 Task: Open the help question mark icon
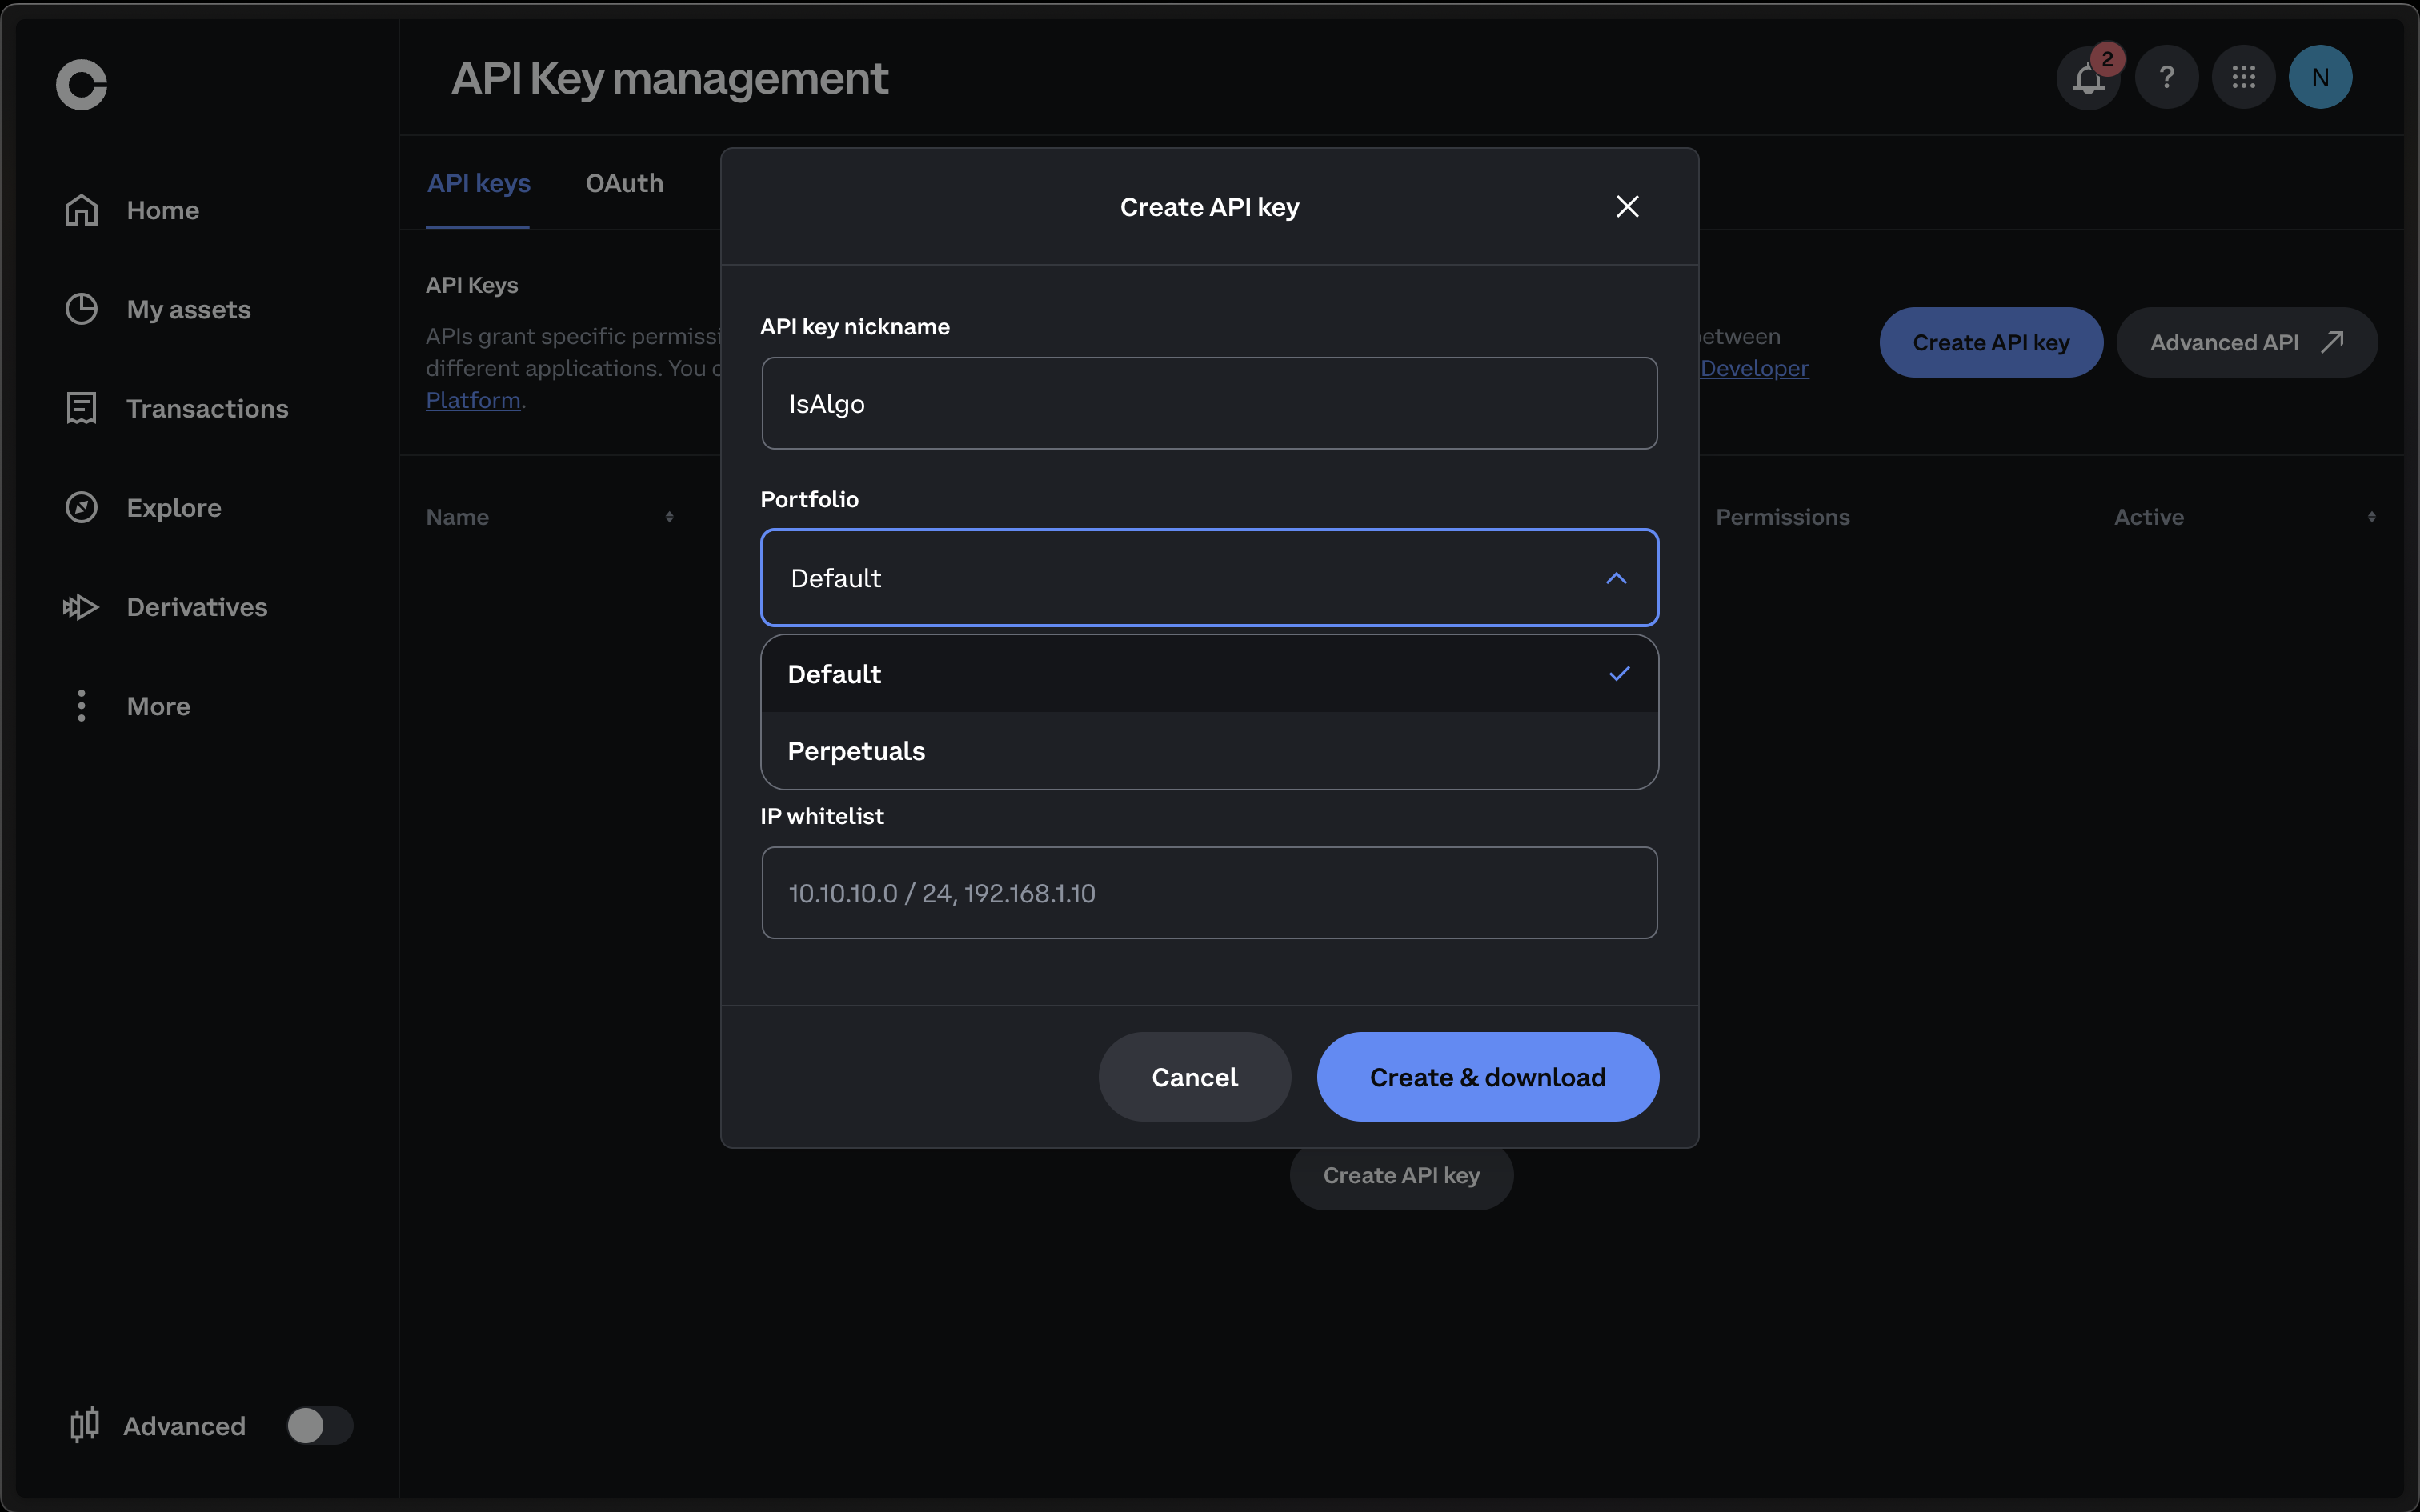(2166, 77)
